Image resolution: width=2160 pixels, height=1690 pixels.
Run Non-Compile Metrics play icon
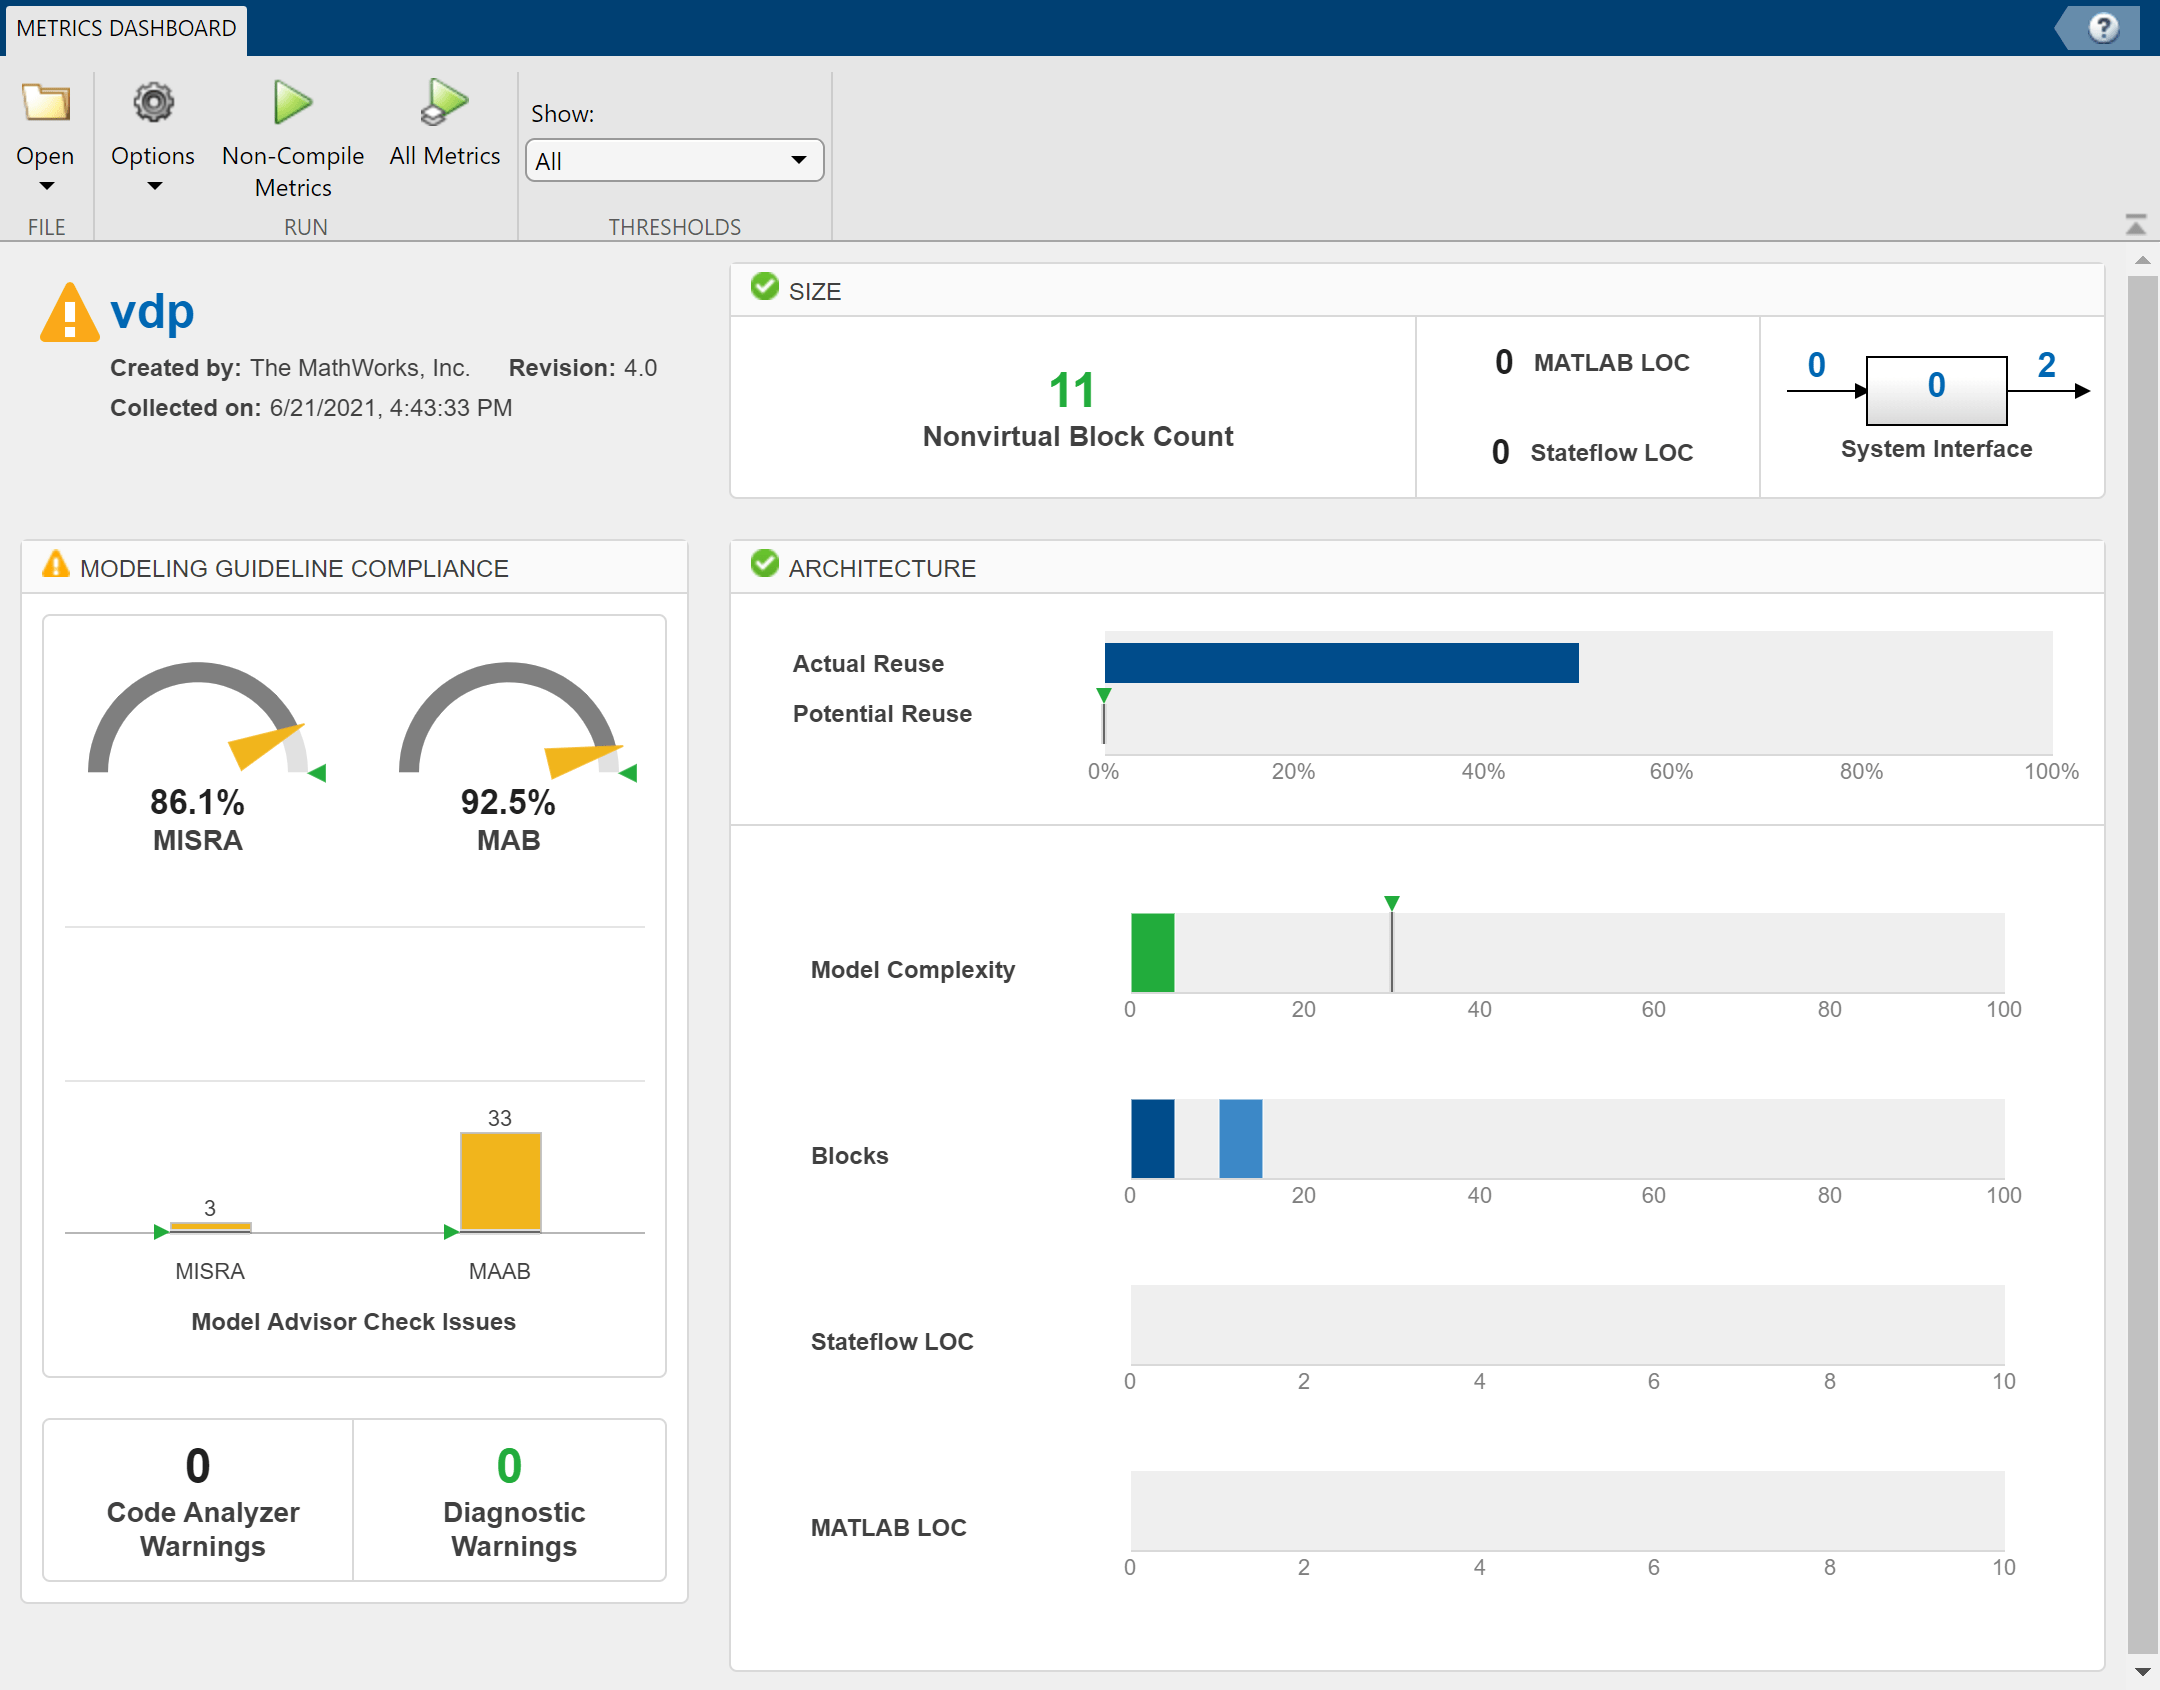pyautogui.click(x=292, y=102)
